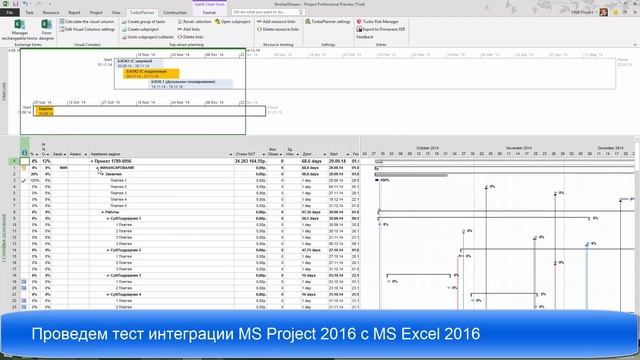640x360 pixels.
Task: Switch to the View ribbon tab
Action: [116, 13]
